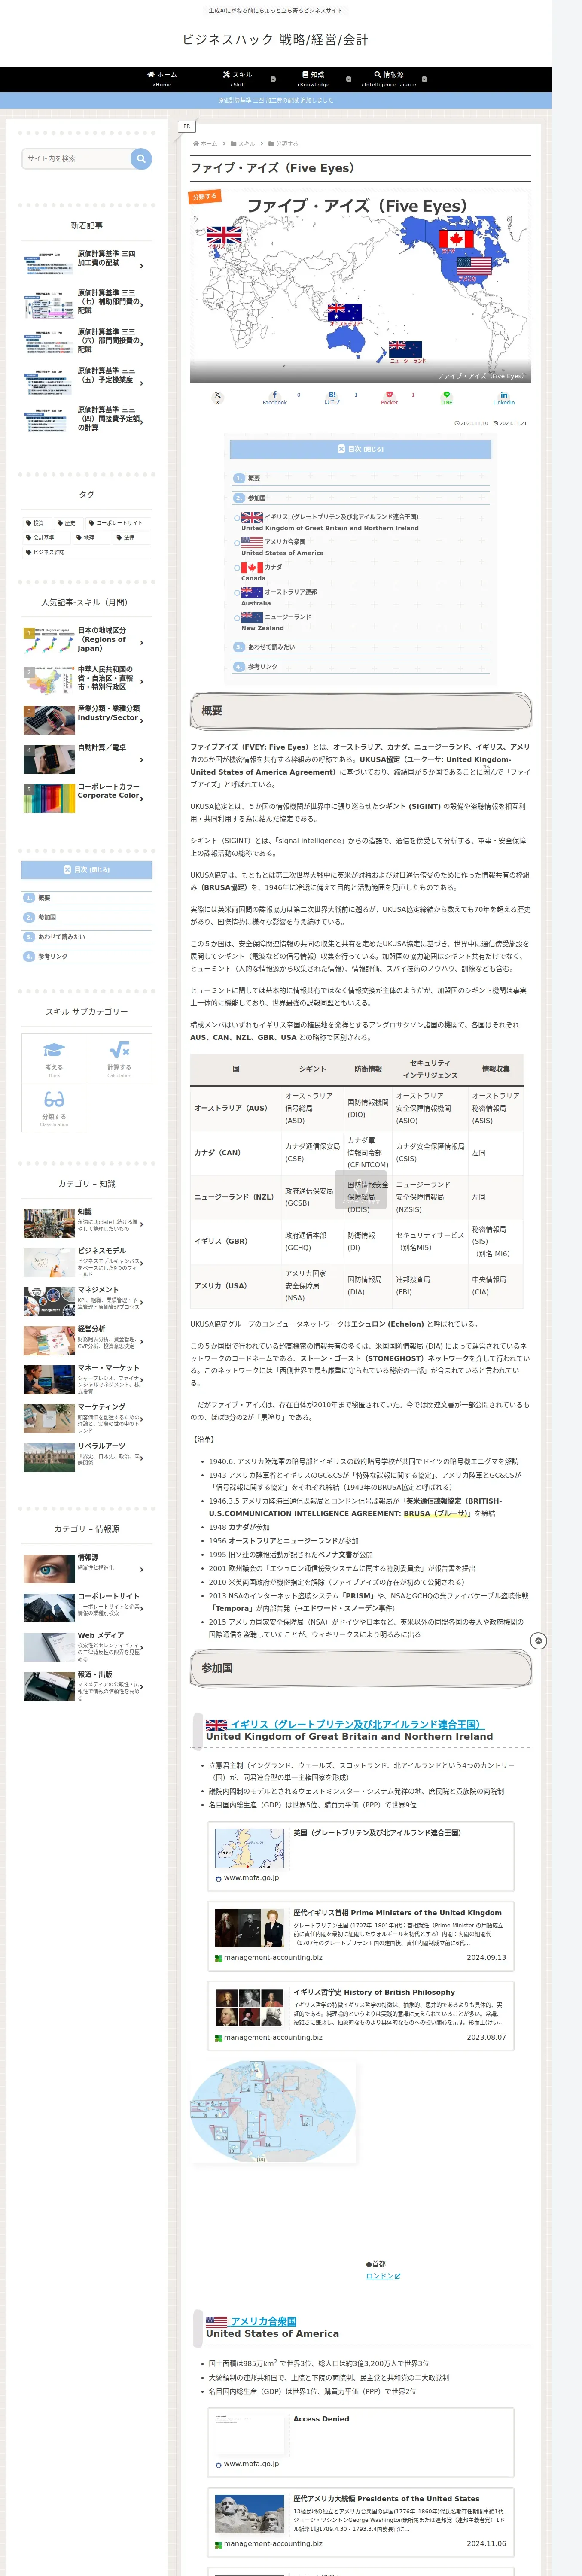Save article to Pocket
The image size is (582, 2576).
389,397
